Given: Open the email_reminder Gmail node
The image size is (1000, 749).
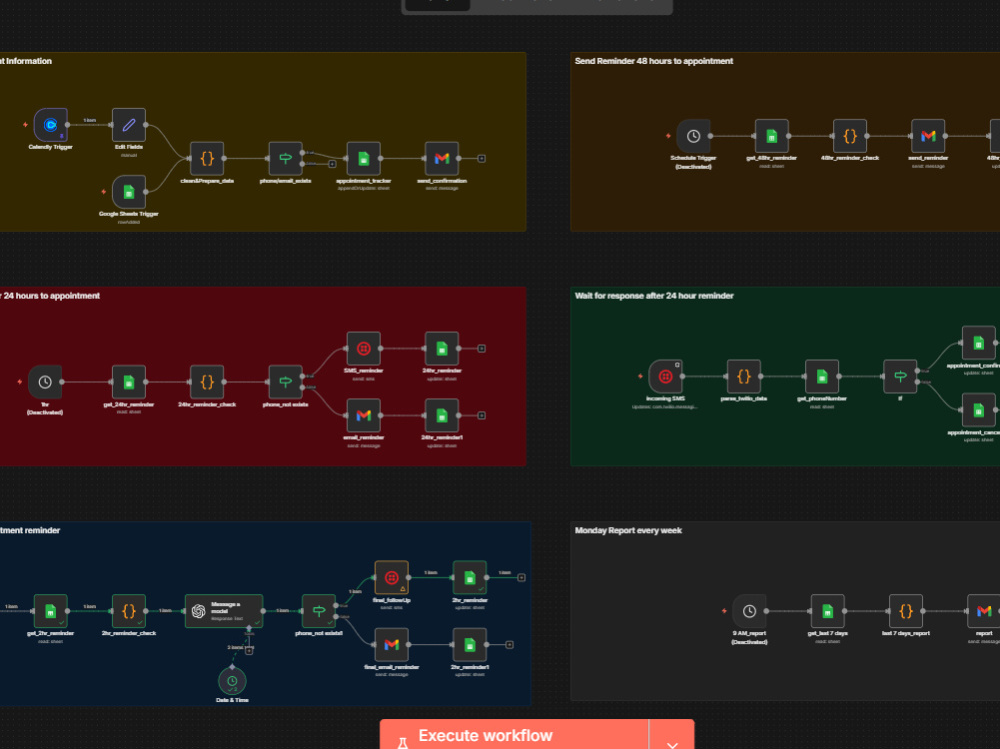Looking at the screenshot, I should click(364, 415).
